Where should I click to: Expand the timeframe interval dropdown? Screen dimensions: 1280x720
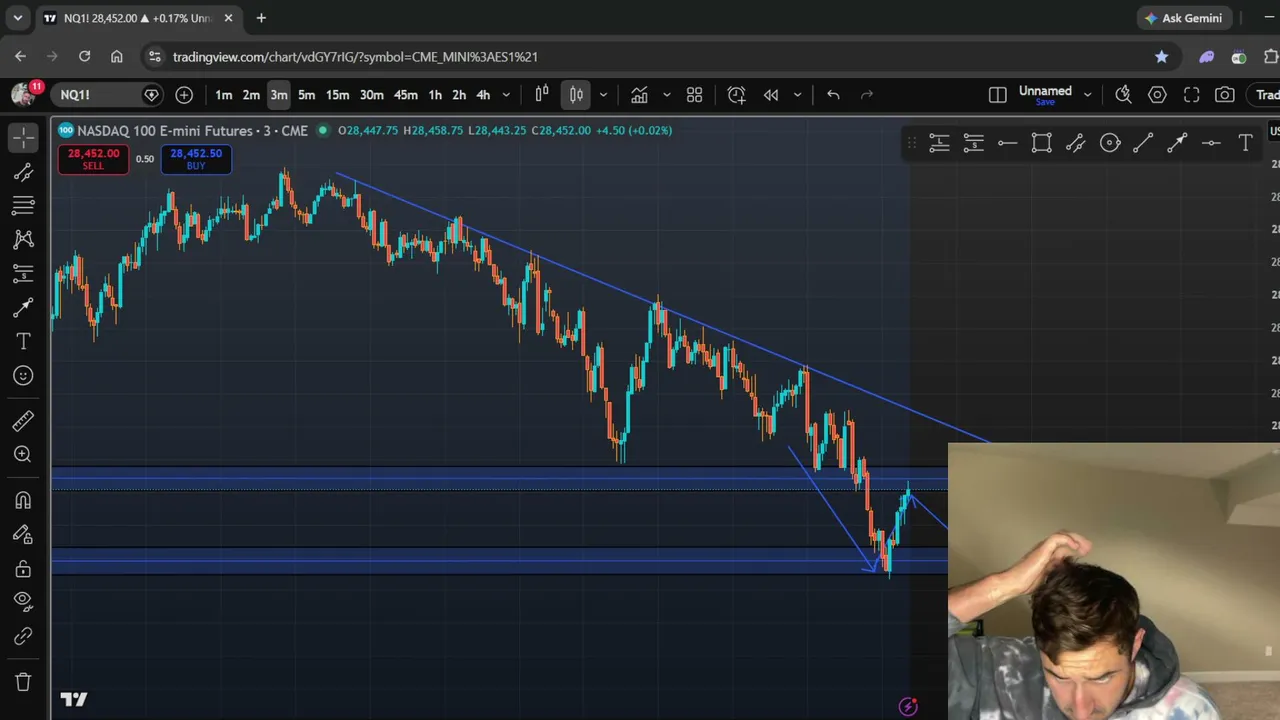[506, 95]
